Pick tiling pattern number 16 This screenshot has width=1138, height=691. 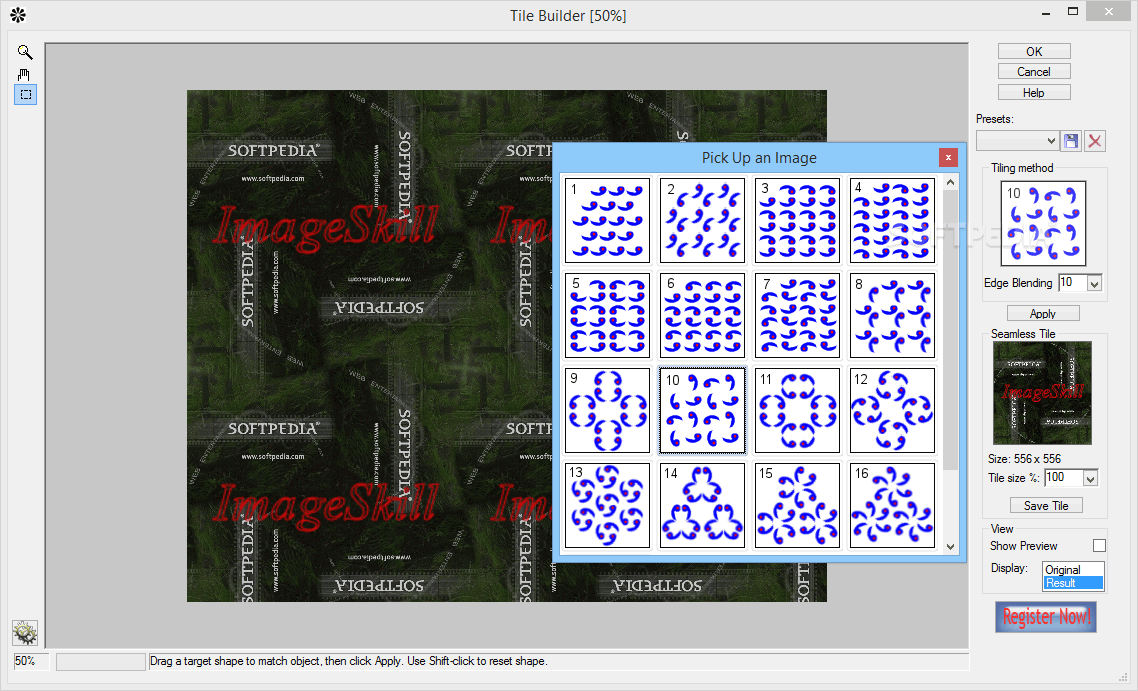893,505
